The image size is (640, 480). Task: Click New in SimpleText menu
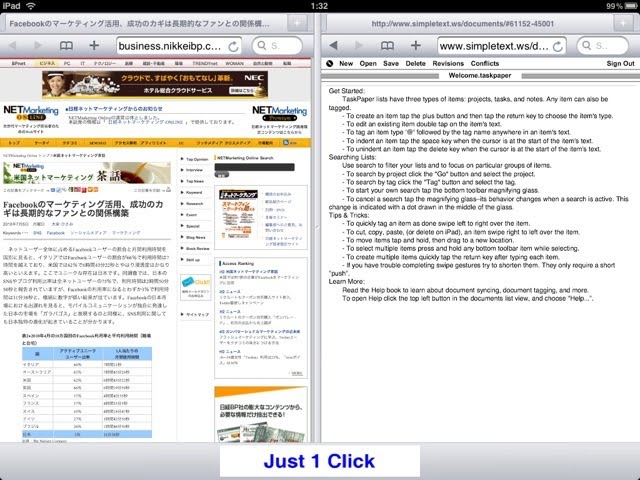pos(346,63)
